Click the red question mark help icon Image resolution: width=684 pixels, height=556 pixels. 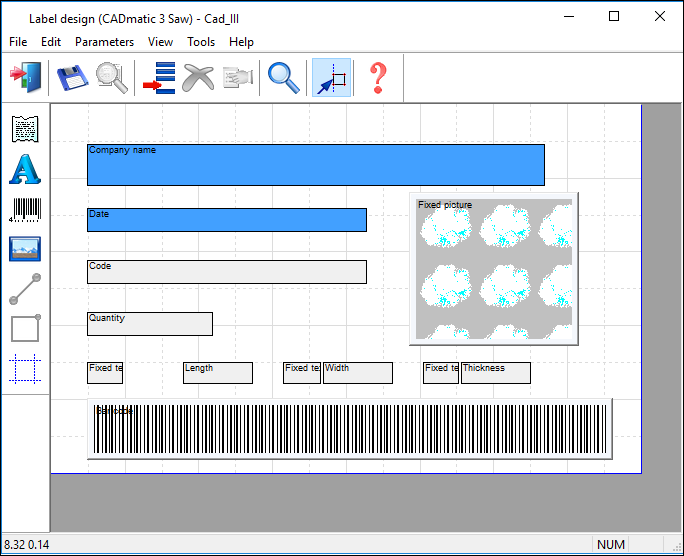tap(377, 78)
